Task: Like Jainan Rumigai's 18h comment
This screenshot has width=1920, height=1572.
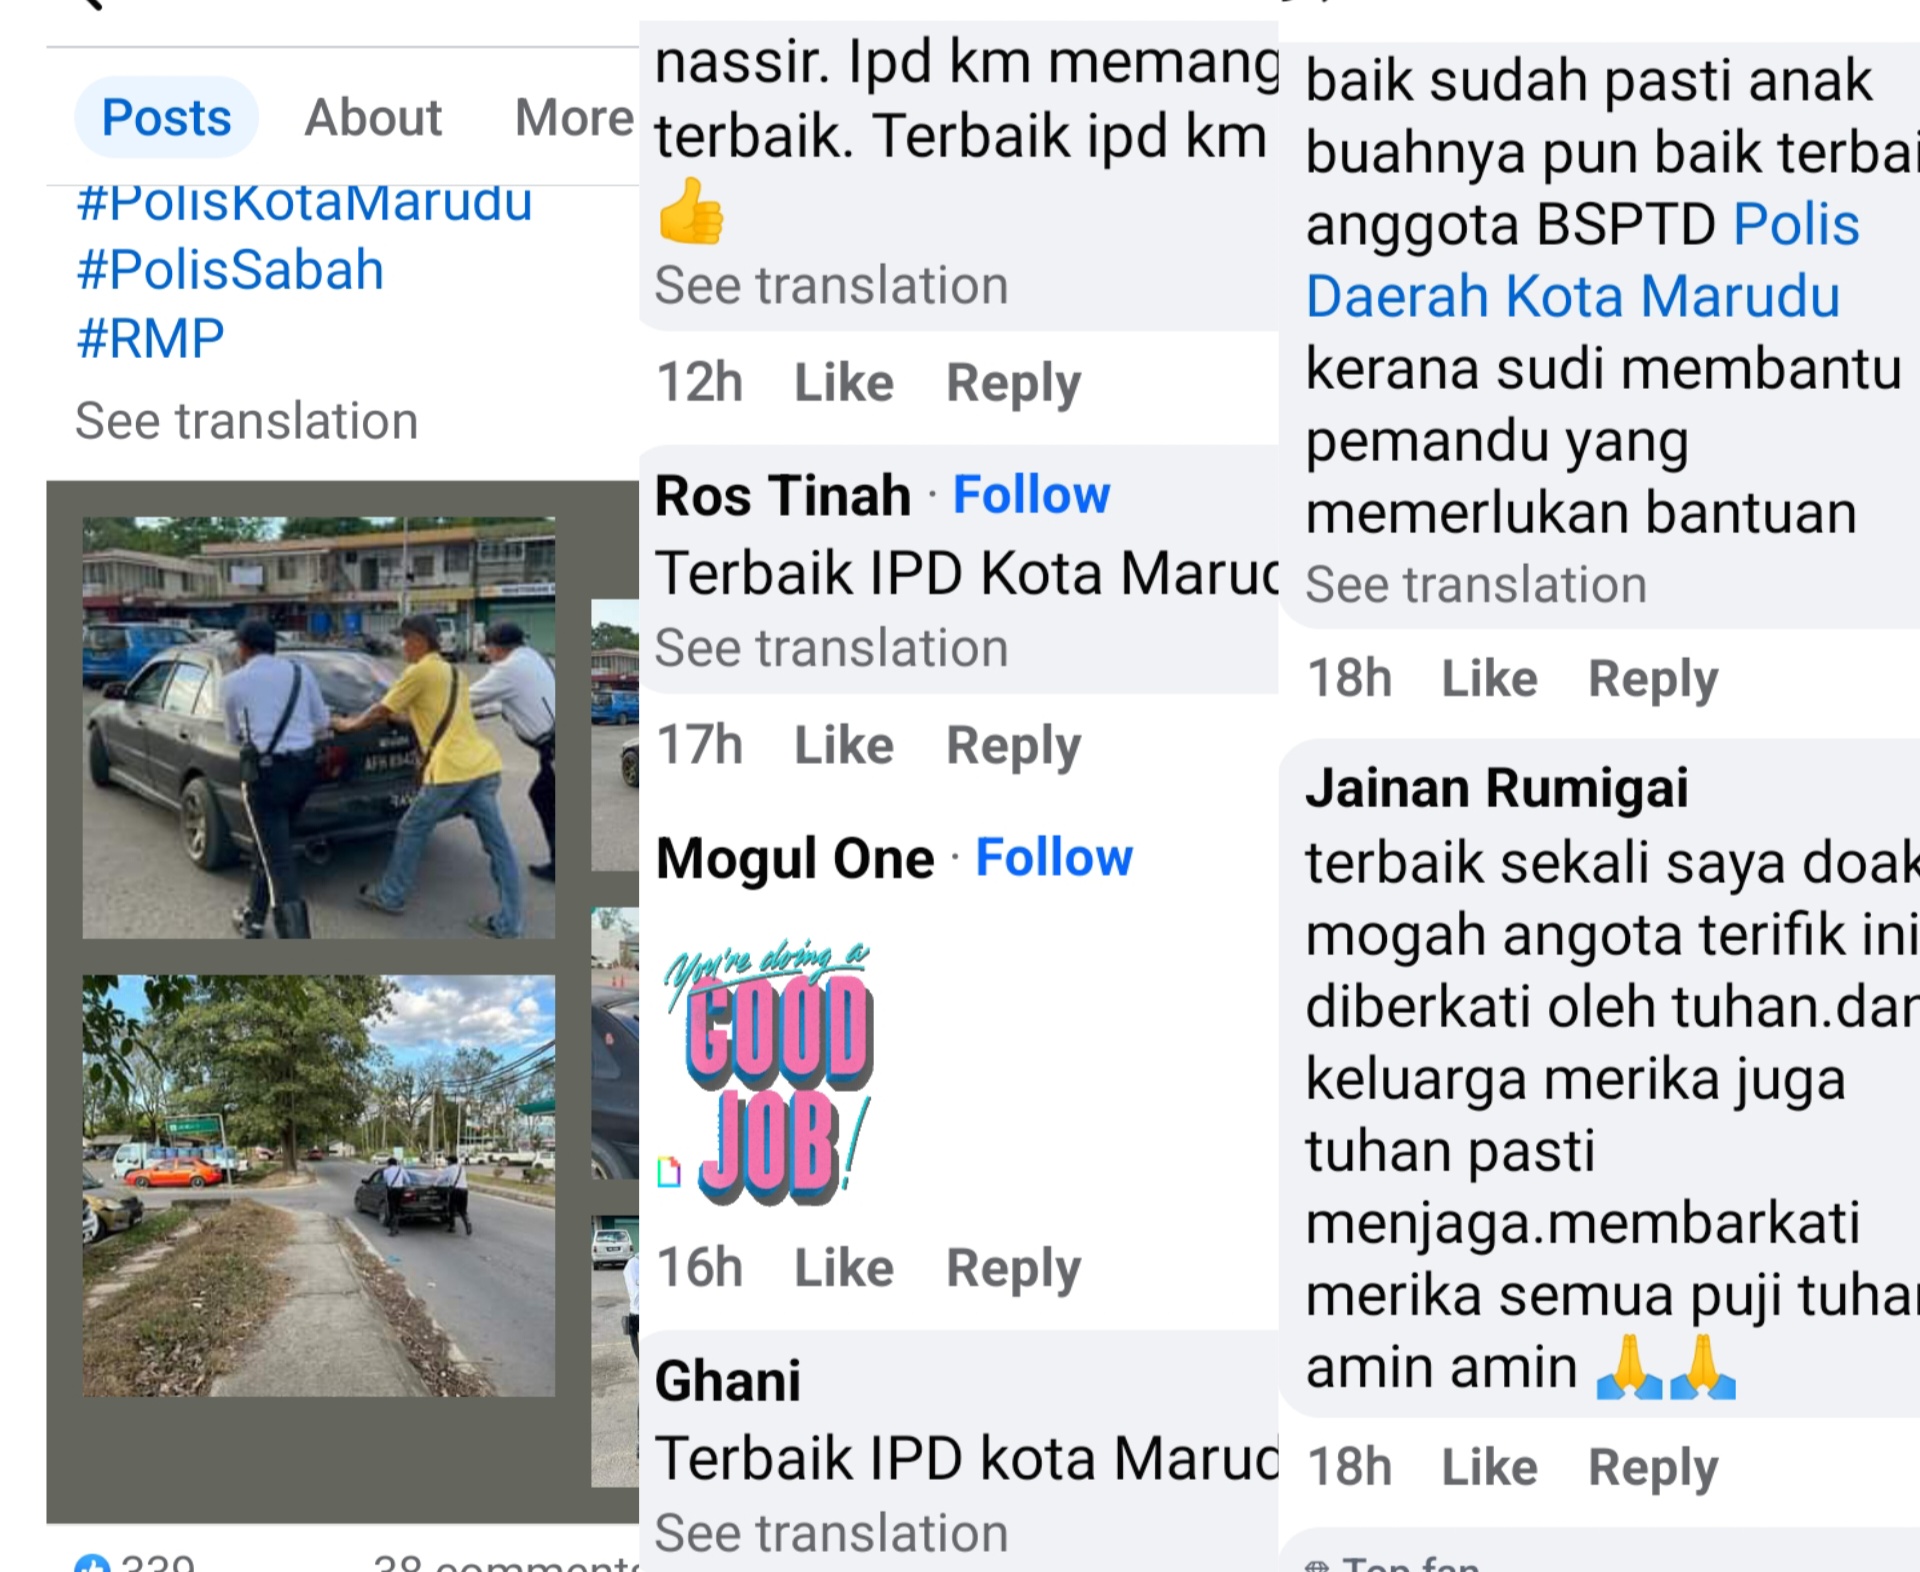Action: point(1489,1468)
